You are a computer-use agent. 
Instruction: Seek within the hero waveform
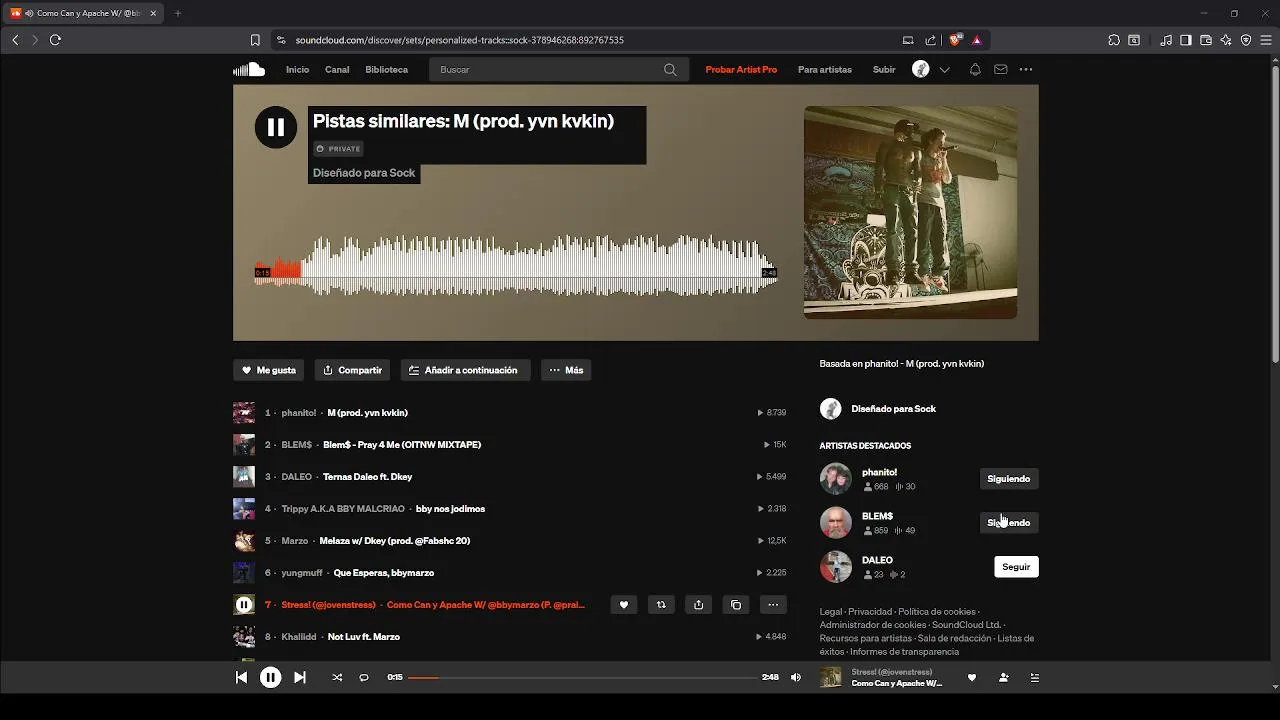[516, 266]
